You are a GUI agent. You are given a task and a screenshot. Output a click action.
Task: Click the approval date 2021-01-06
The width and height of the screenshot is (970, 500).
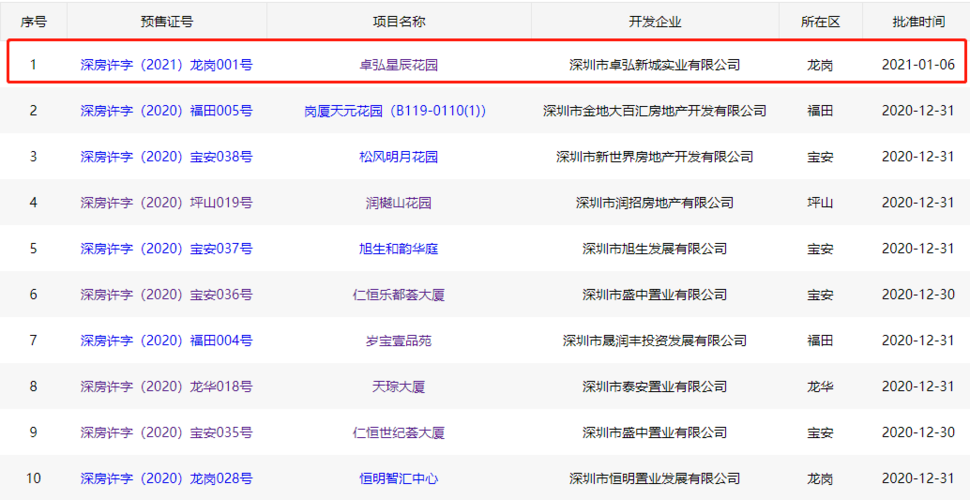pos(919,64)
